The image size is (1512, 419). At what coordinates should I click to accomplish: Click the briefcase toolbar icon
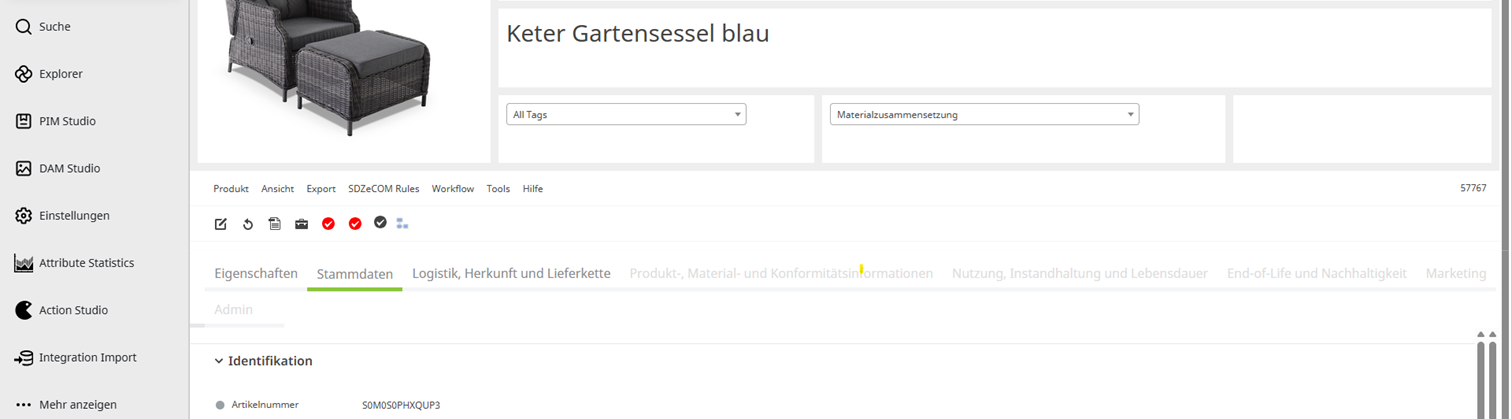click(301, 224)
